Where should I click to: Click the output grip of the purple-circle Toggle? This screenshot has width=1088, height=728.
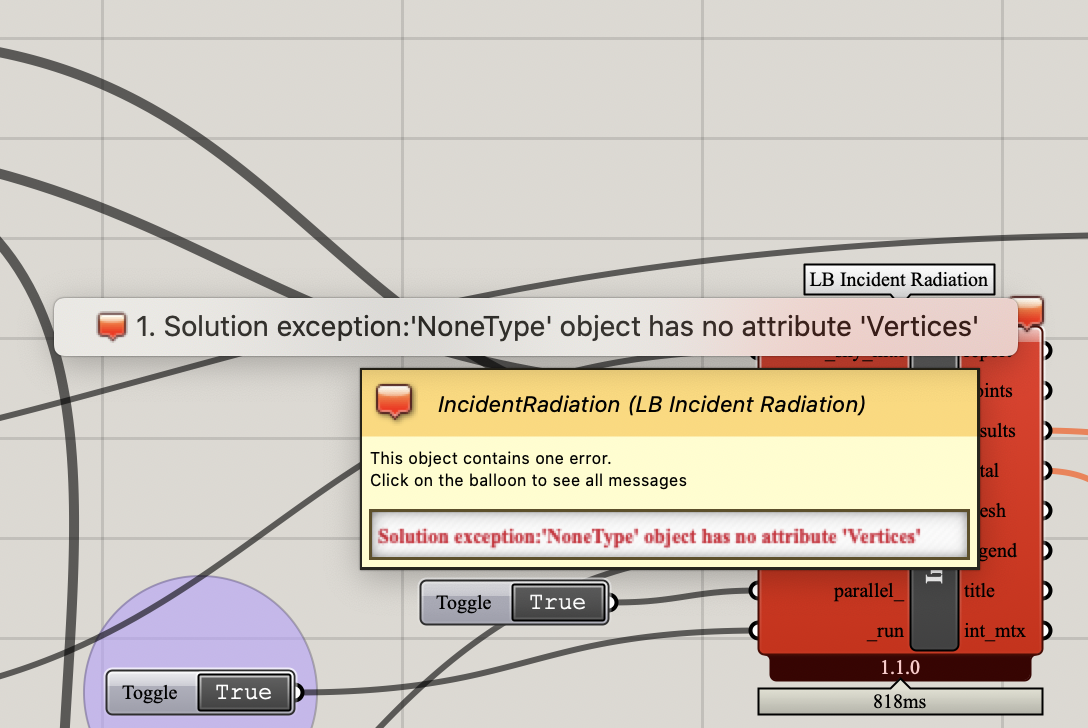pyautogui.click(x=299, y=692)
